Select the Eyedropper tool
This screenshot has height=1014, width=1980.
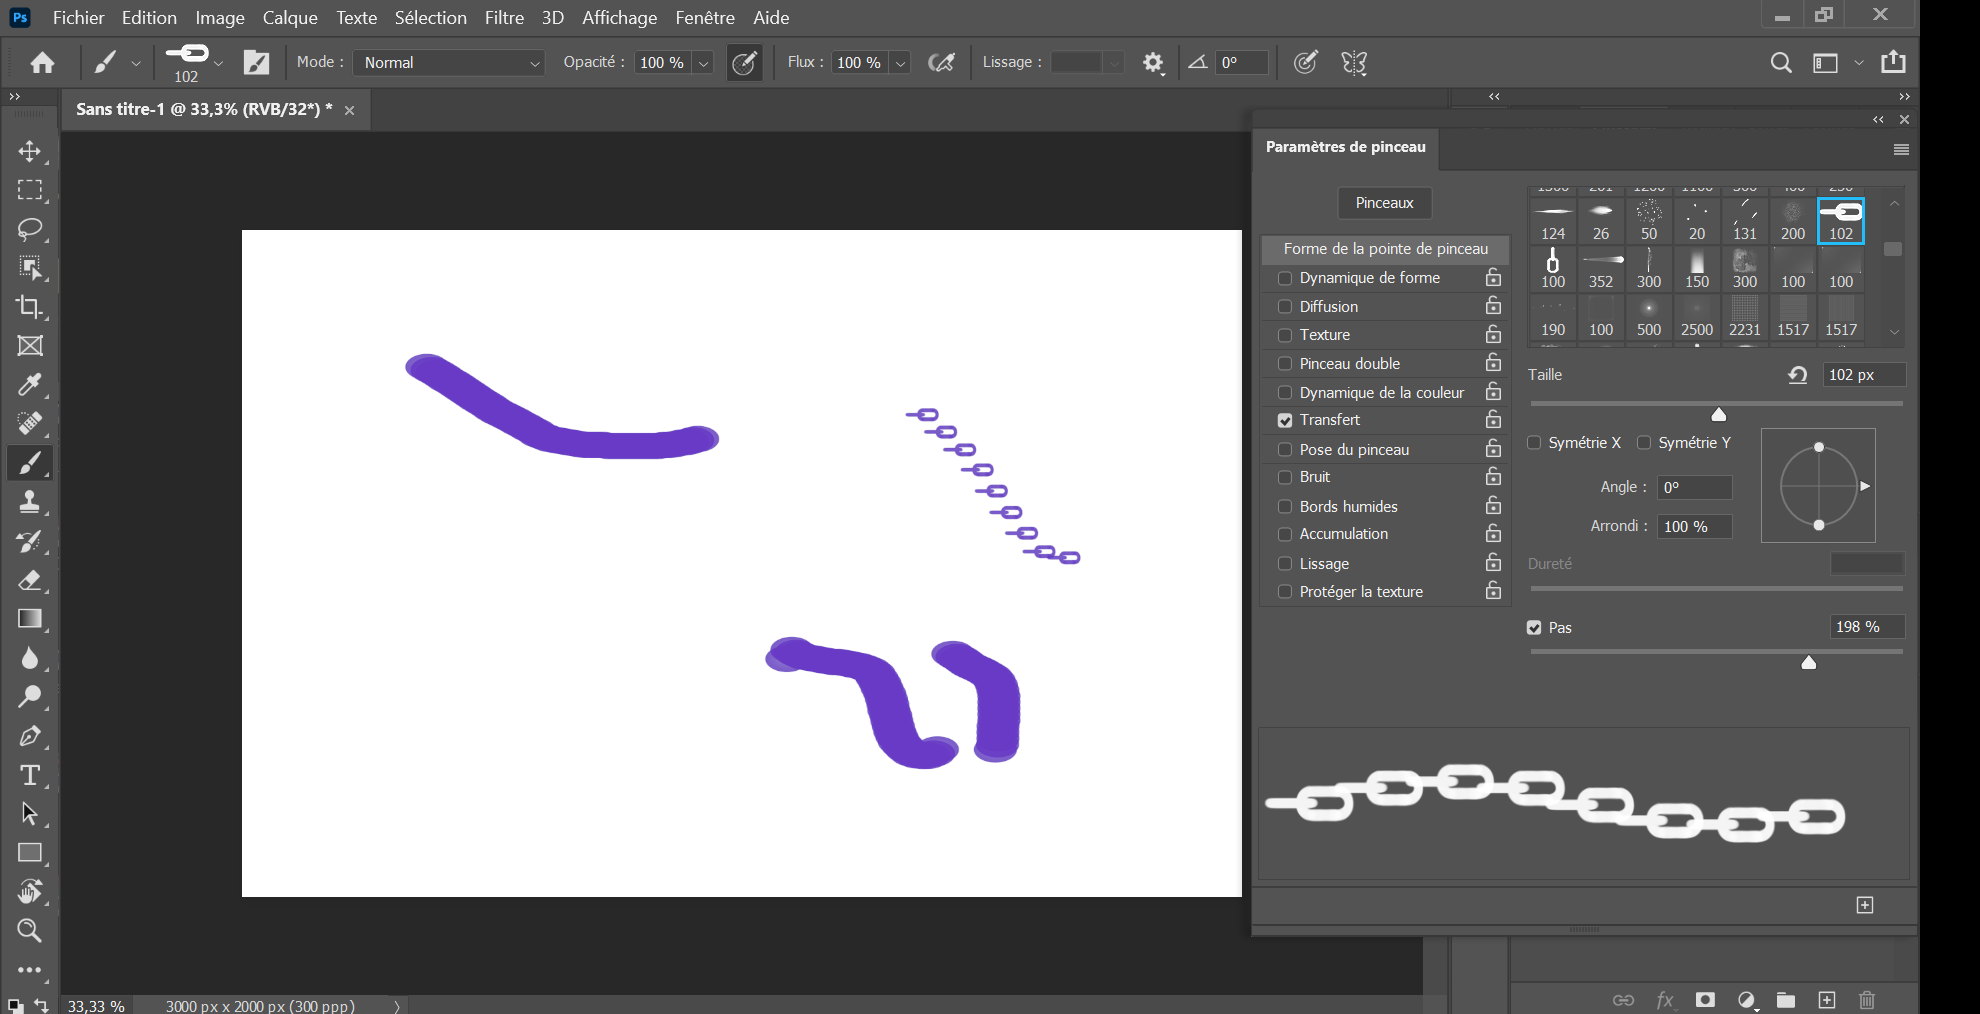click(x=30, y=384)
